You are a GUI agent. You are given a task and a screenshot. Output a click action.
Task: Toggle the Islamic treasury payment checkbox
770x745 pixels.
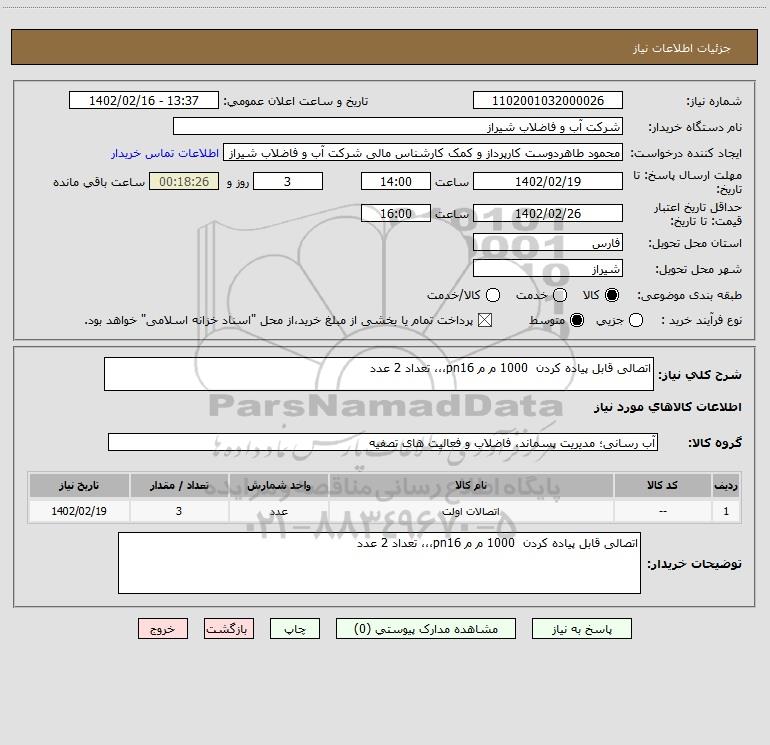pos(485,321)
